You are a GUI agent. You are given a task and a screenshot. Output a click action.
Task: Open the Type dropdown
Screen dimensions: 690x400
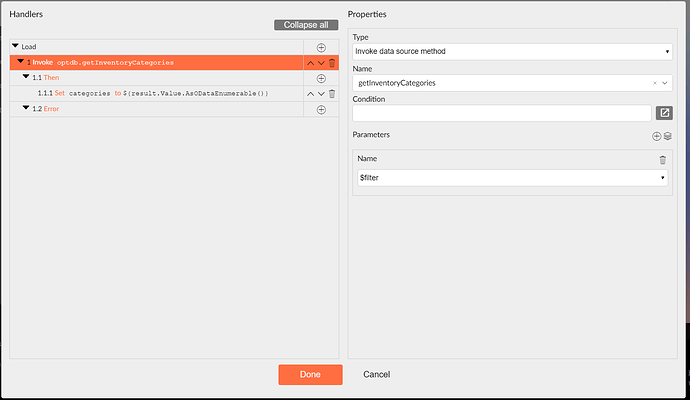(512, 51)
